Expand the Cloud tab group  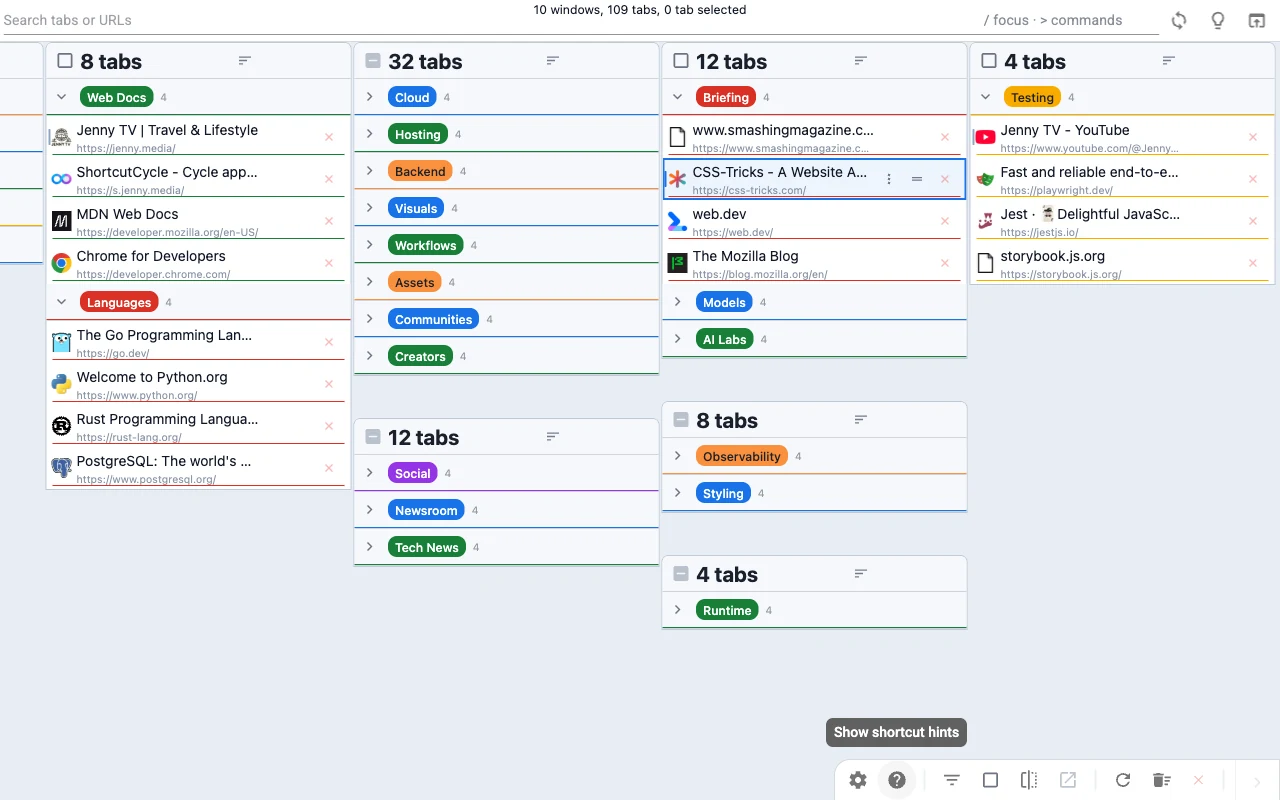coord(369,97)
